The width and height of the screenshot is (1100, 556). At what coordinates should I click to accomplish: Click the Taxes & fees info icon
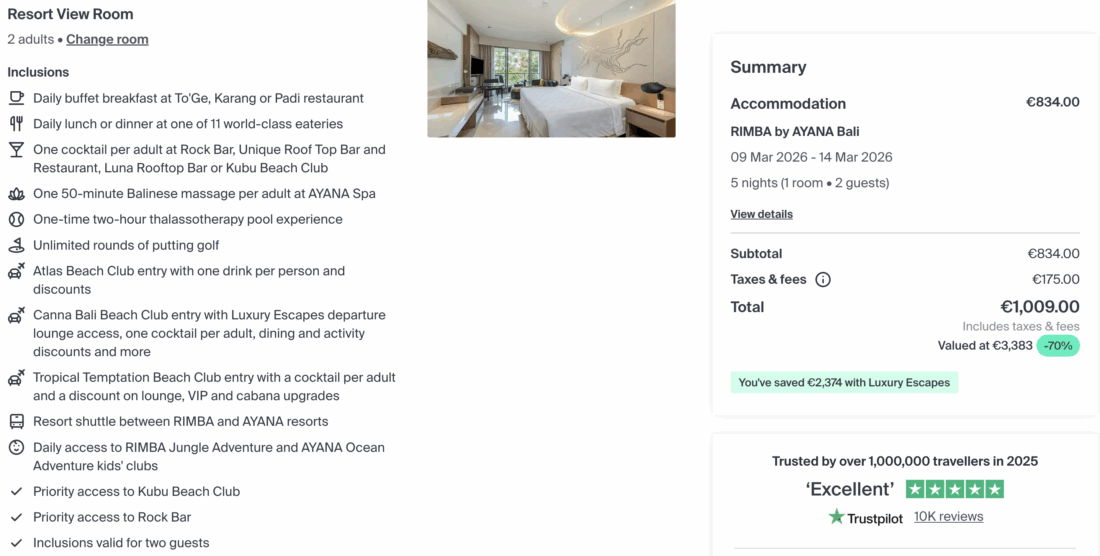(x=823, y=280)
